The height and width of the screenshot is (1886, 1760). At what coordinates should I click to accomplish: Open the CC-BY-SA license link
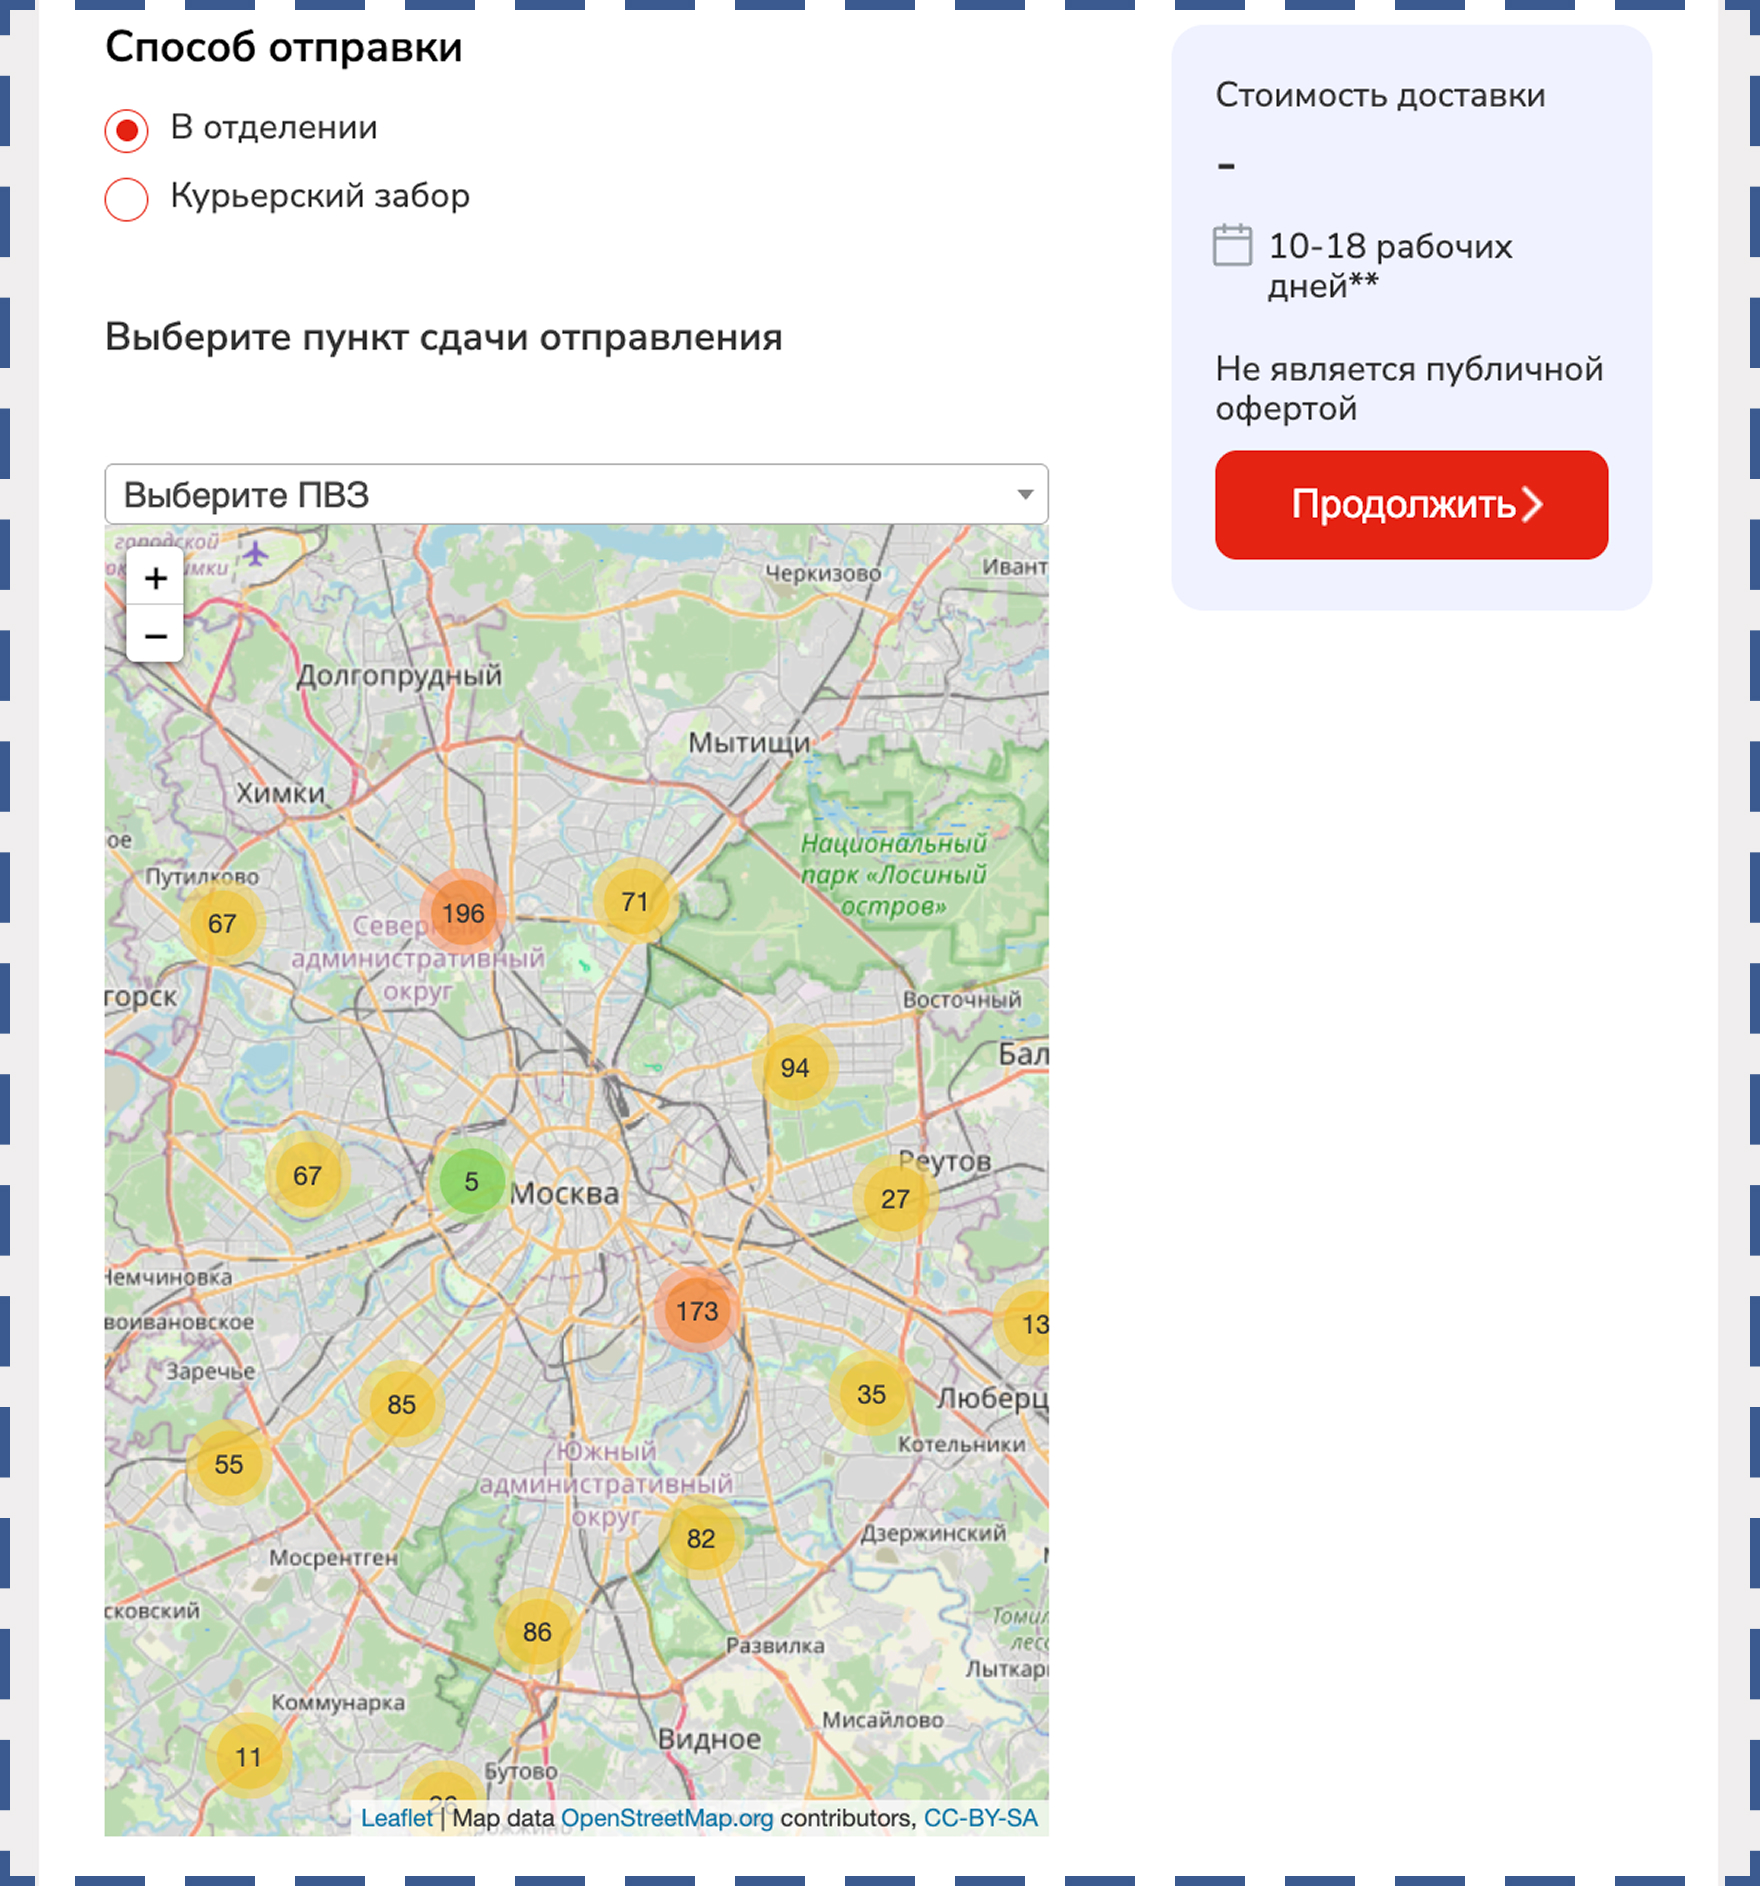tap(980, 1818)
